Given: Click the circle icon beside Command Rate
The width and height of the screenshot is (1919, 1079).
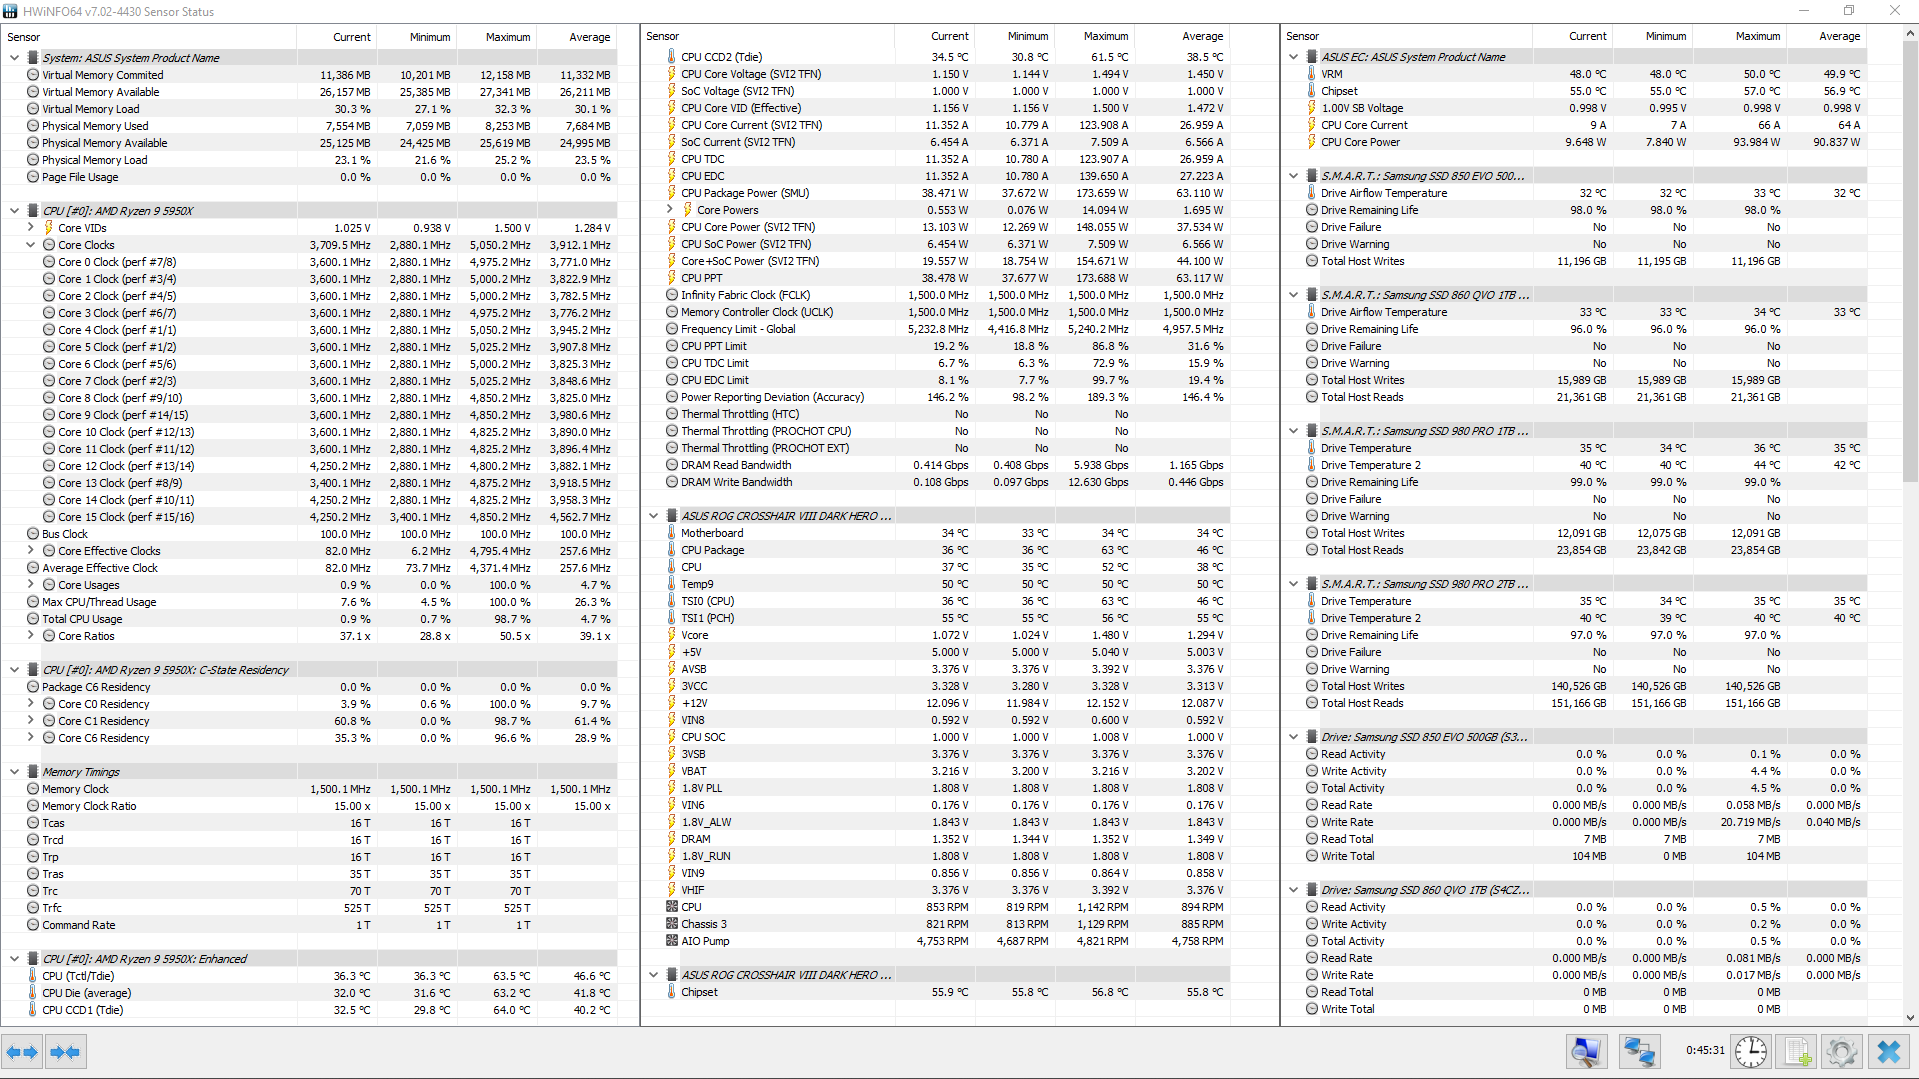Looking at the screenshot, I should [x=33, y=925].
